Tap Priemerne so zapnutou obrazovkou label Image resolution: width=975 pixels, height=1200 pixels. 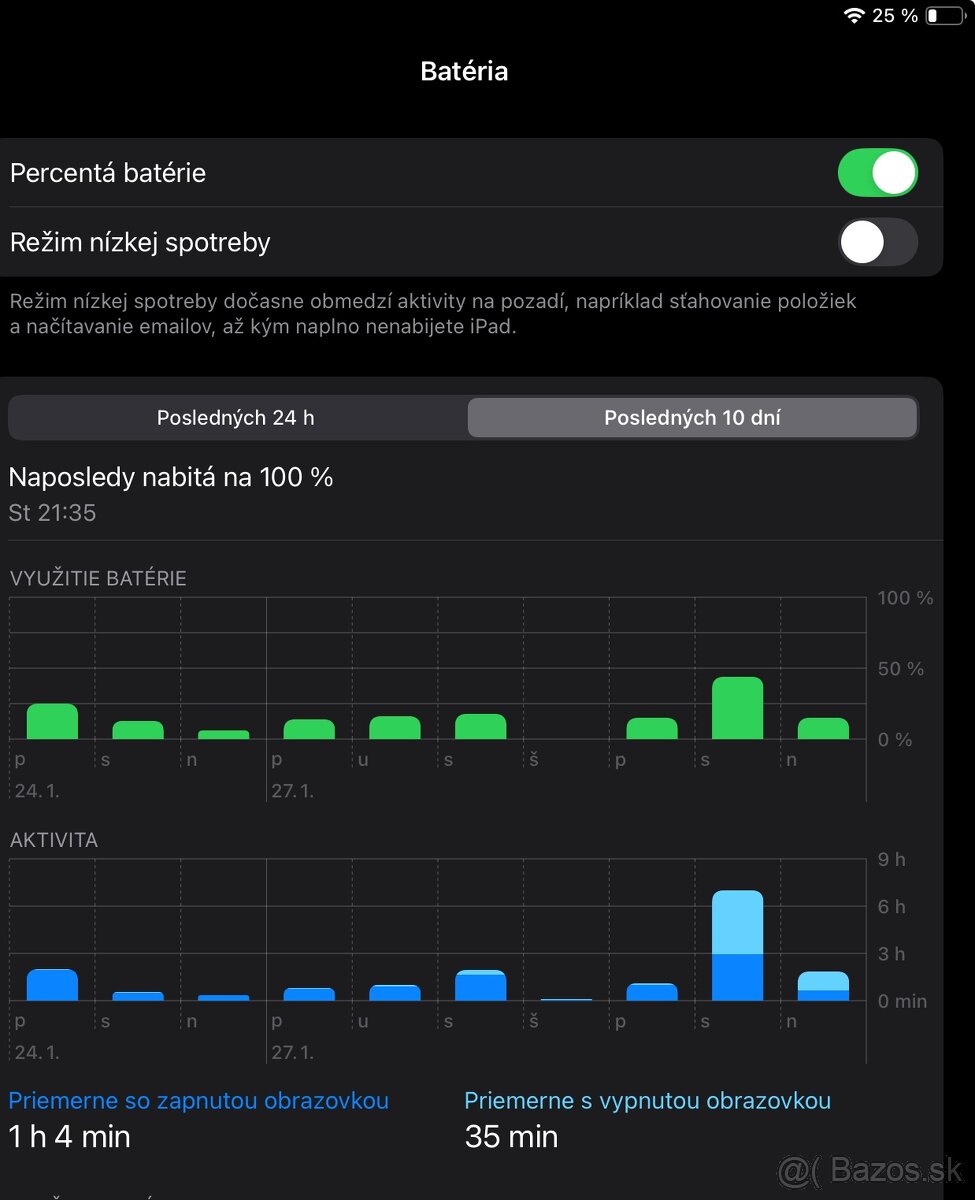198,1101
